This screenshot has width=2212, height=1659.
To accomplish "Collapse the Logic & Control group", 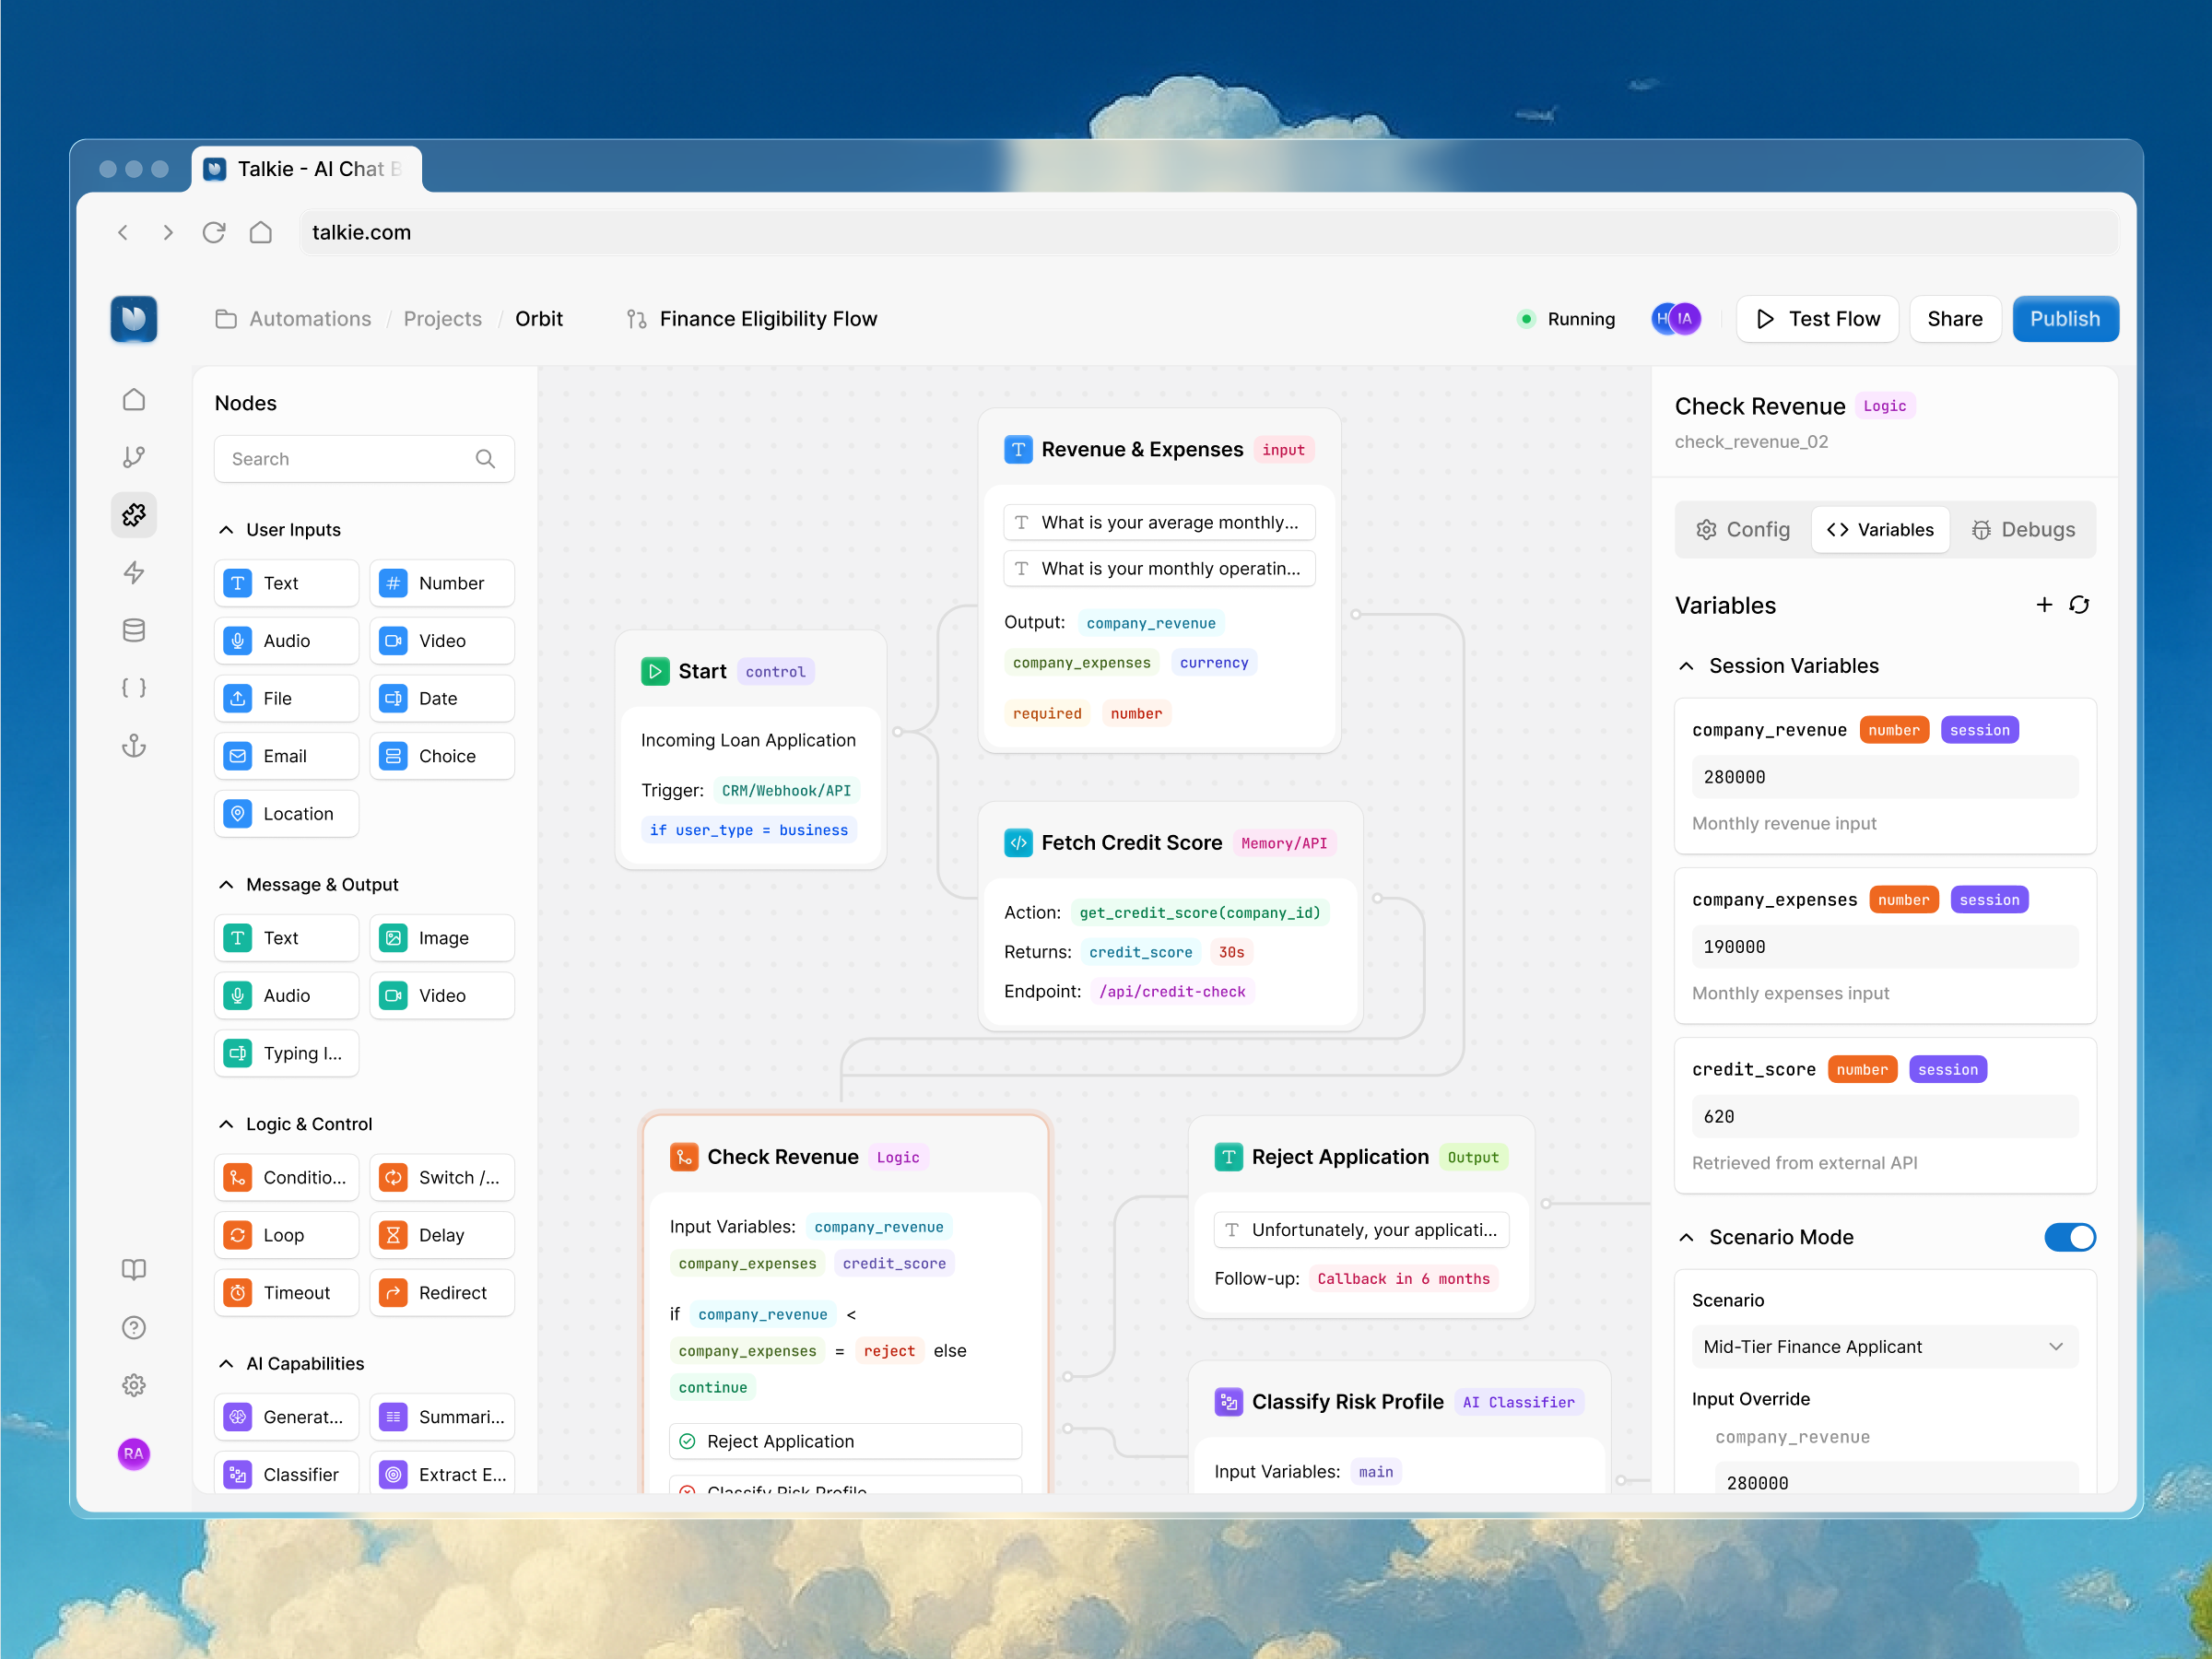I will click(227, 1124).
